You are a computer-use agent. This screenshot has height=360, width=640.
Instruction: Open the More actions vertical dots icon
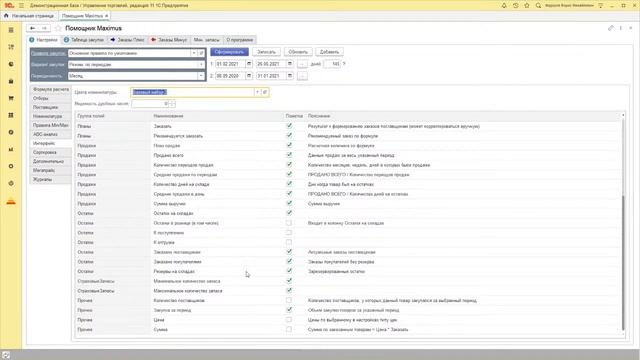621,28
